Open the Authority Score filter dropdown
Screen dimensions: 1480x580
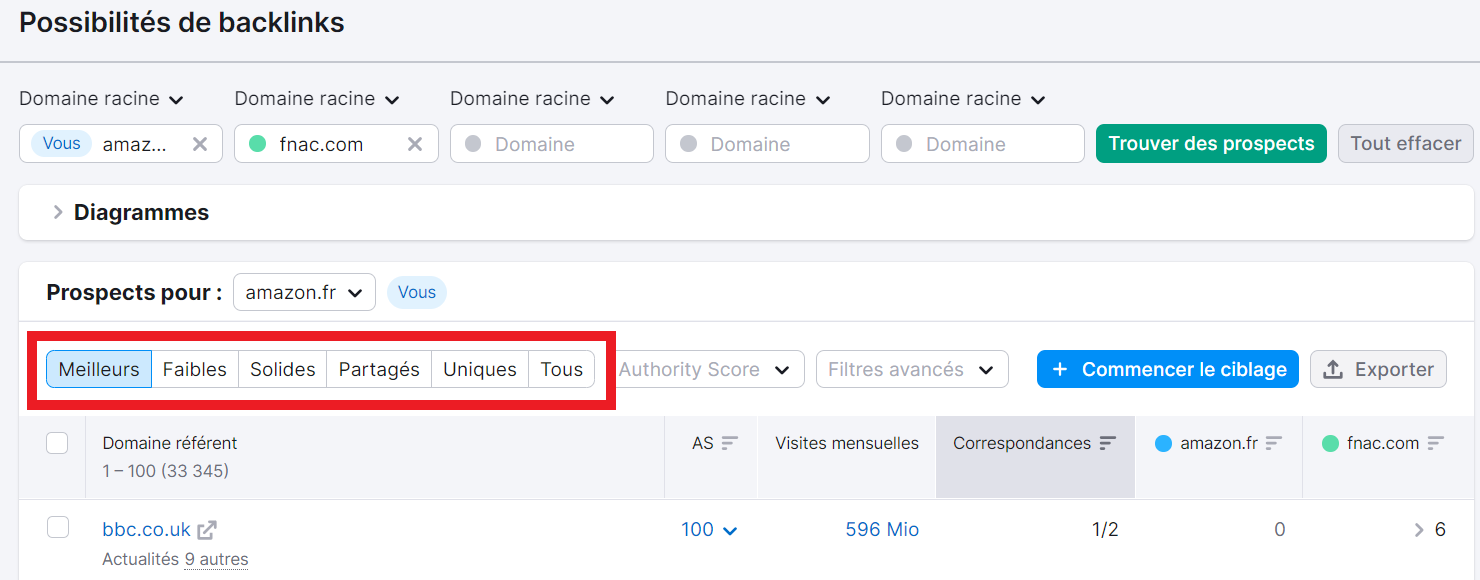tap(708, 369)
